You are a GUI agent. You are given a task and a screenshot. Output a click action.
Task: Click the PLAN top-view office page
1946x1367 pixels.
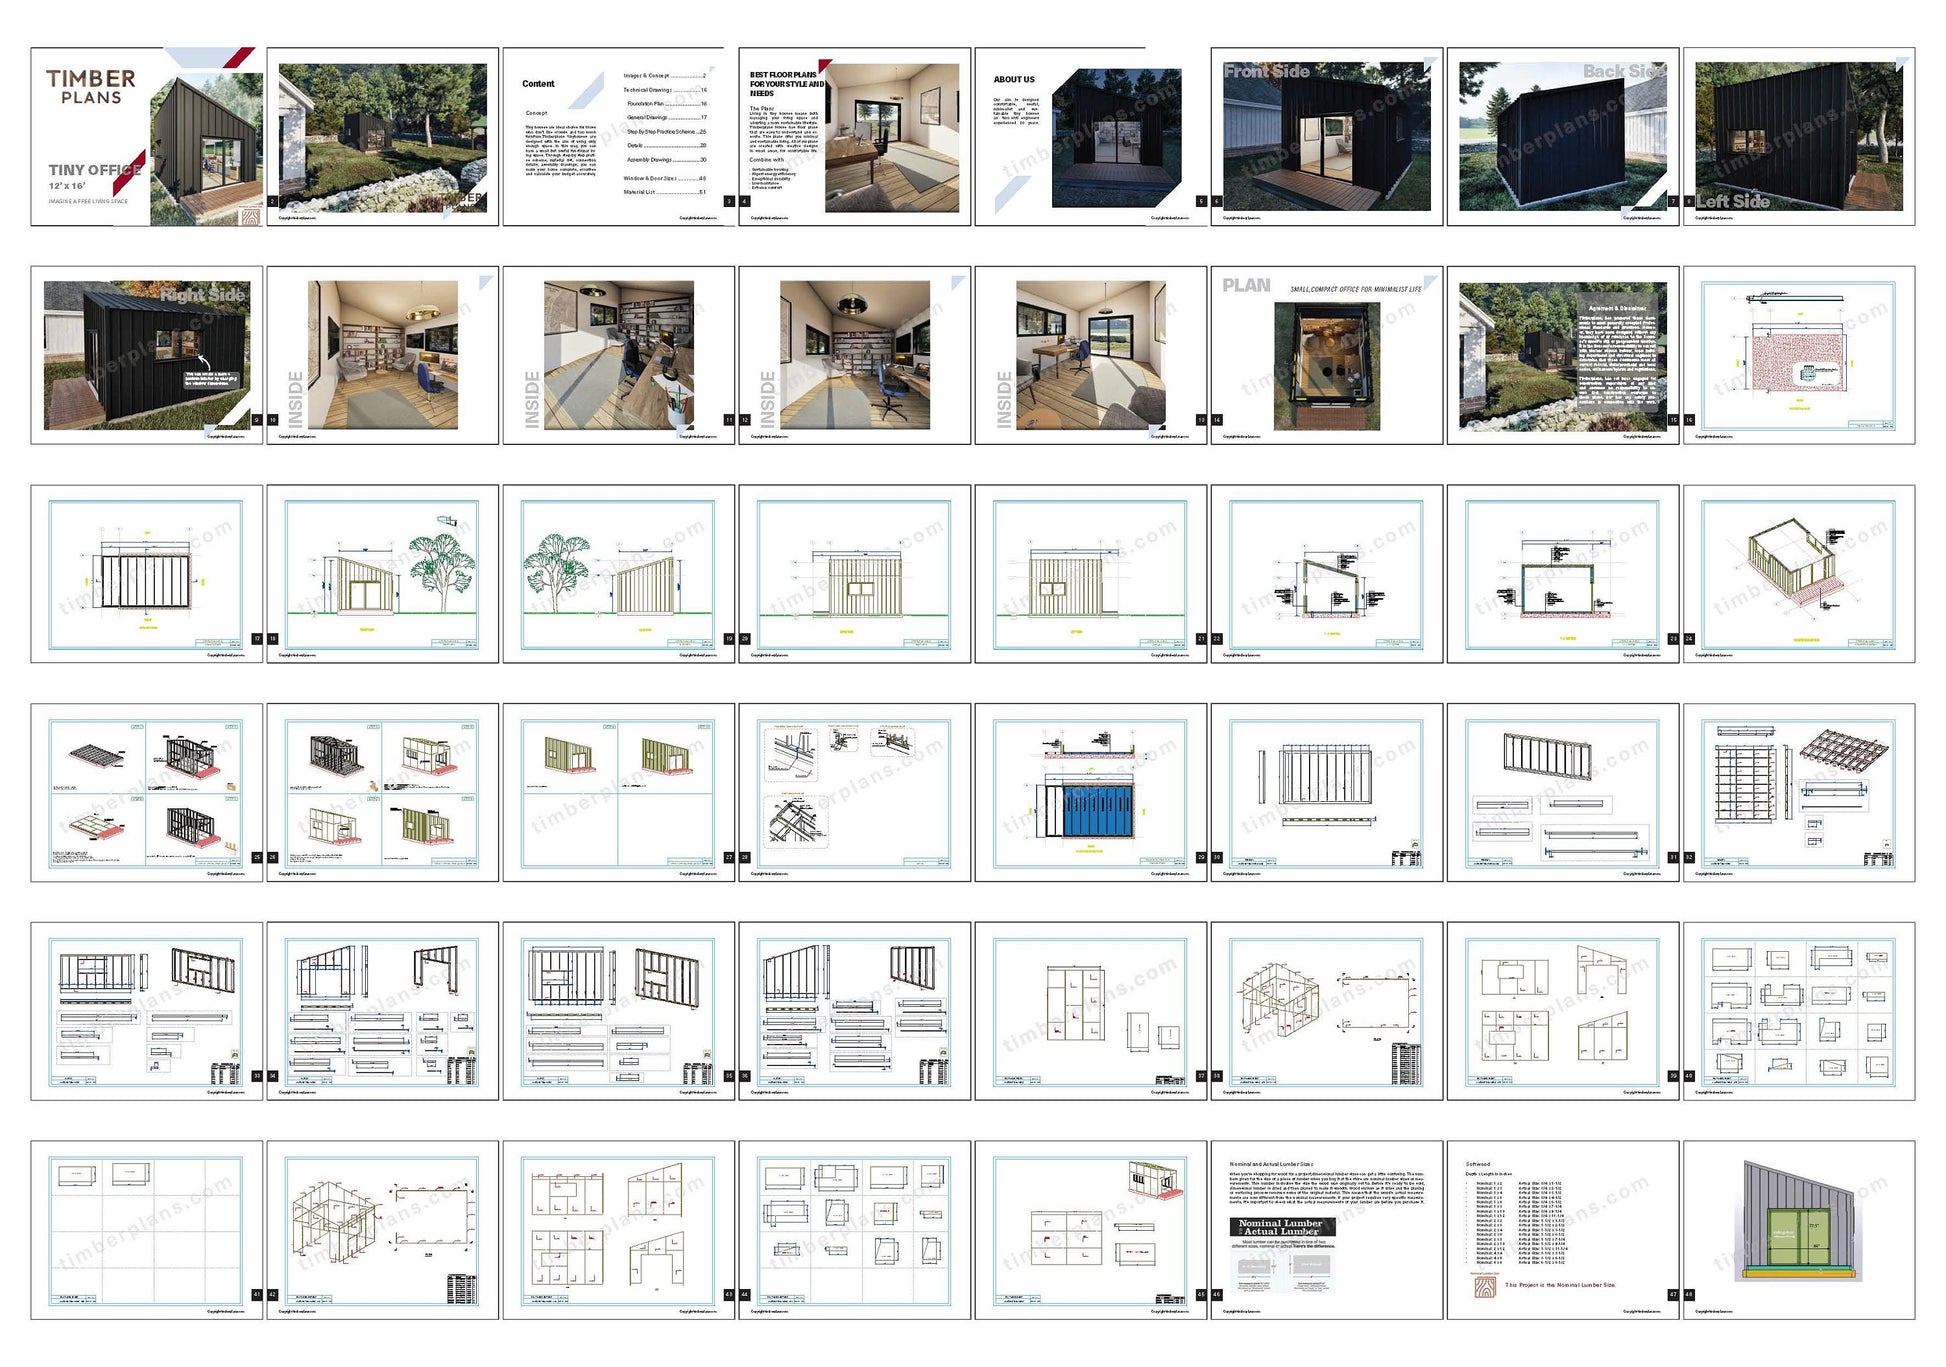[x=1326, y=355]
